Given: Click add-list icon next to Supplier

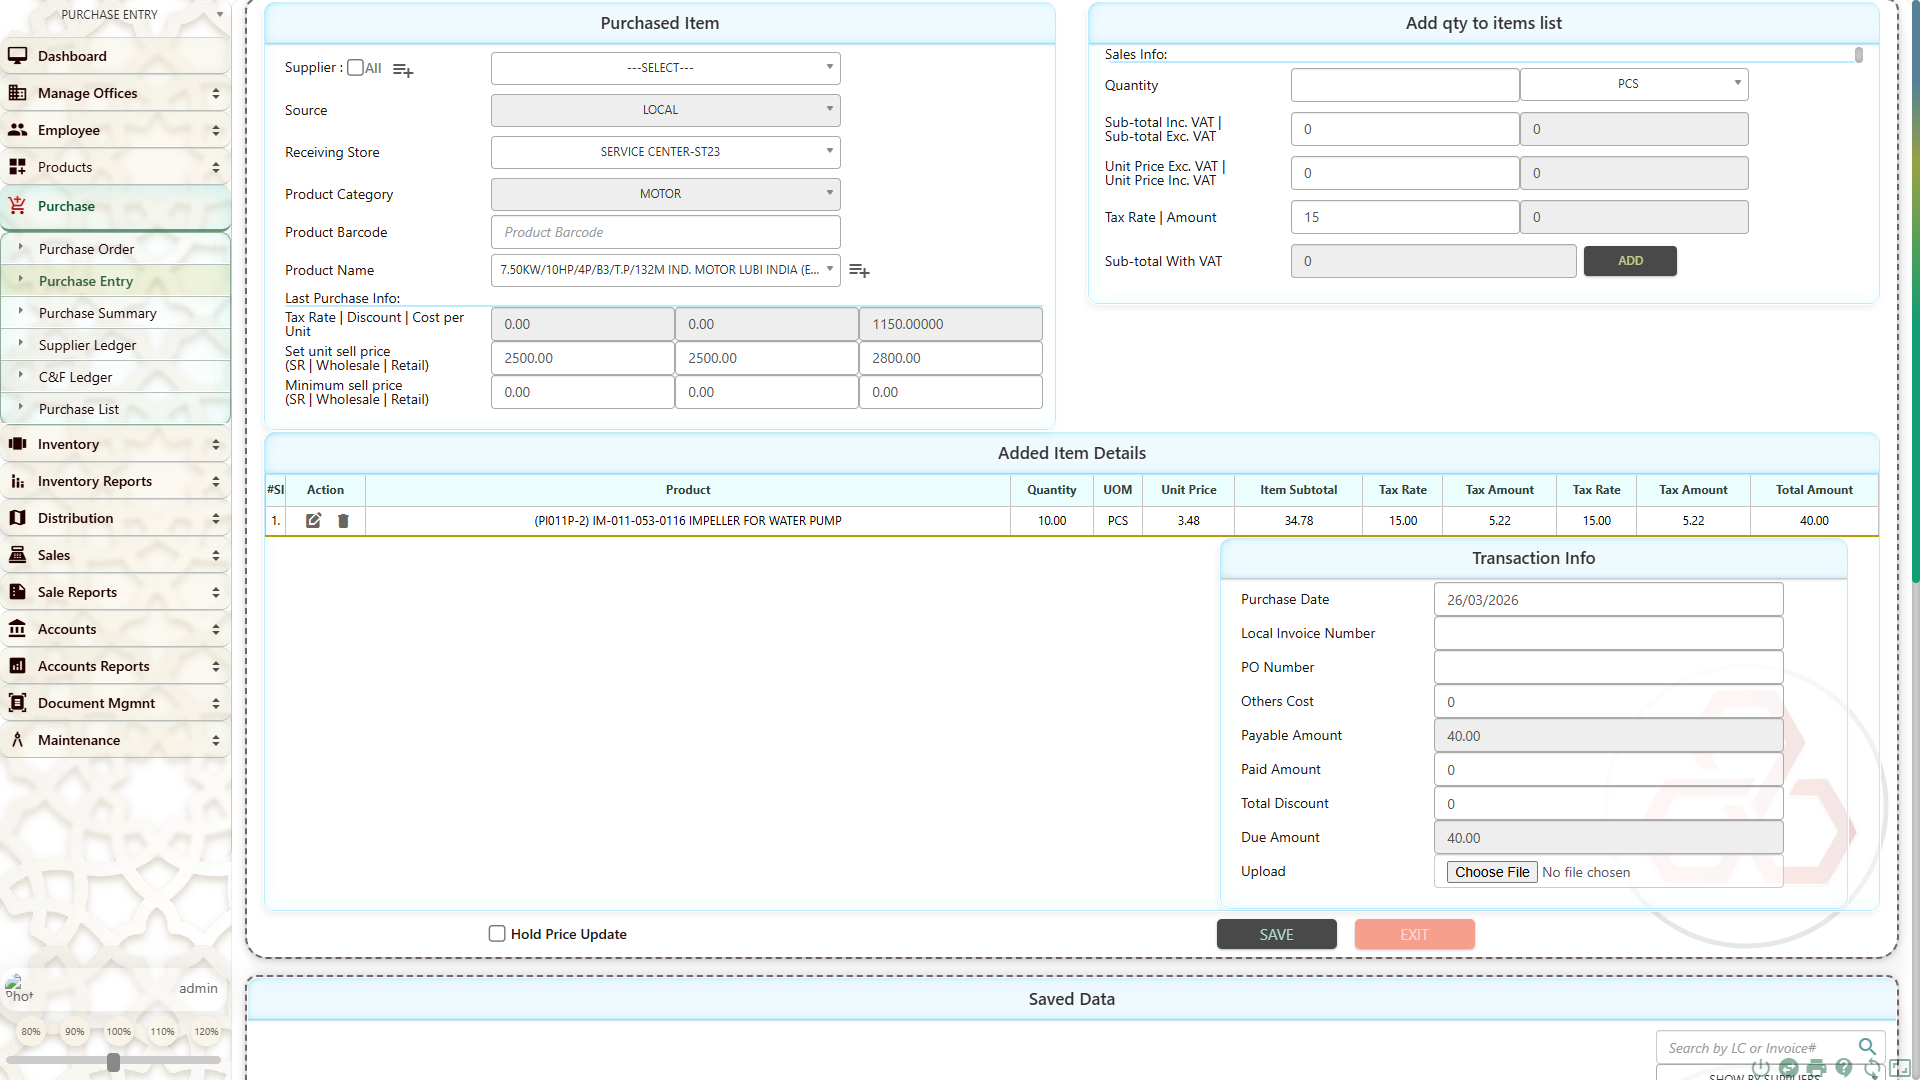Looking at the screenshot, I should 403,70.
